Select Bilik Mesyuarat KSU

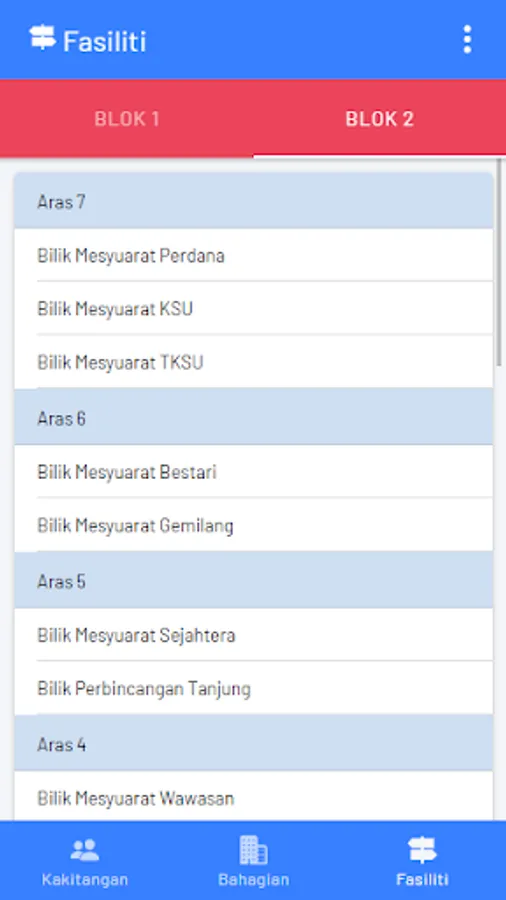(x=254, y=309)
